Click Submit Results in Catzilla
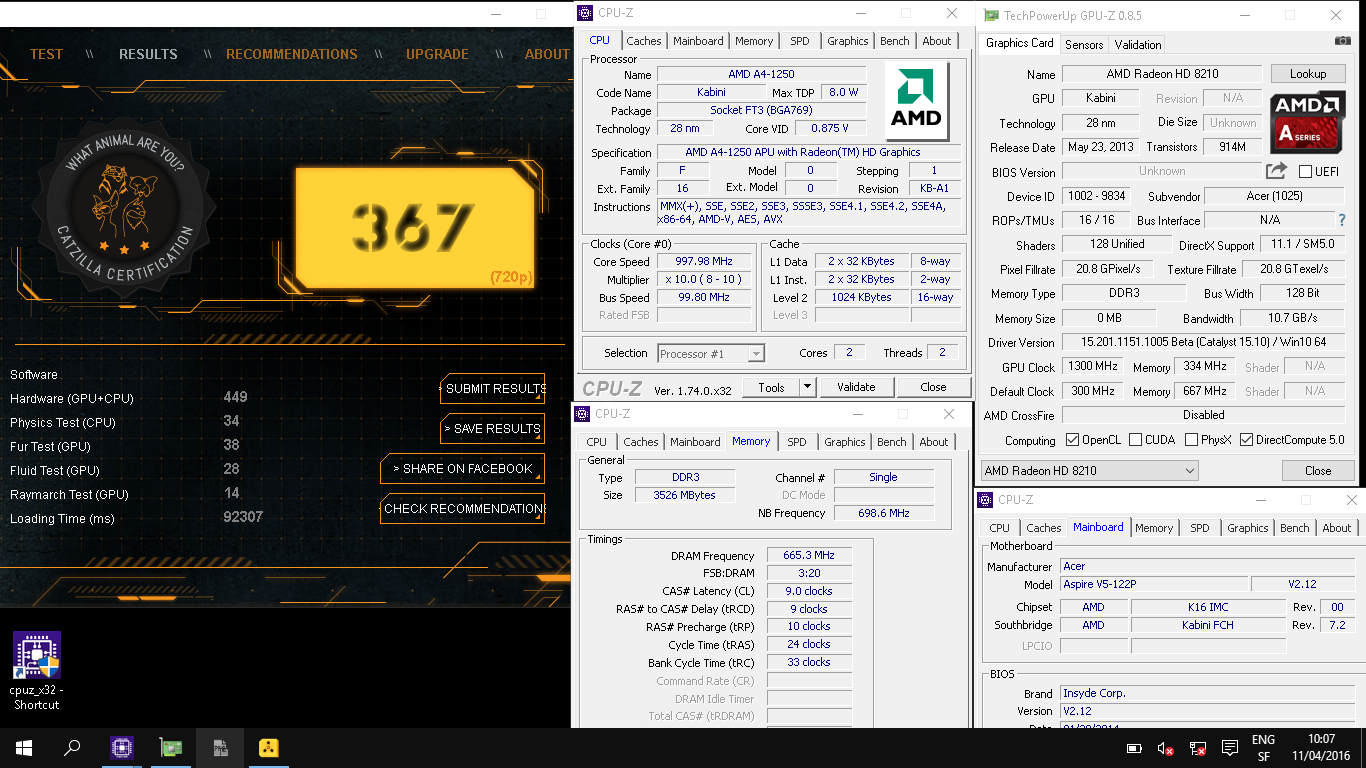Viewport: 1366px width, 768px height. coord(493,389)
